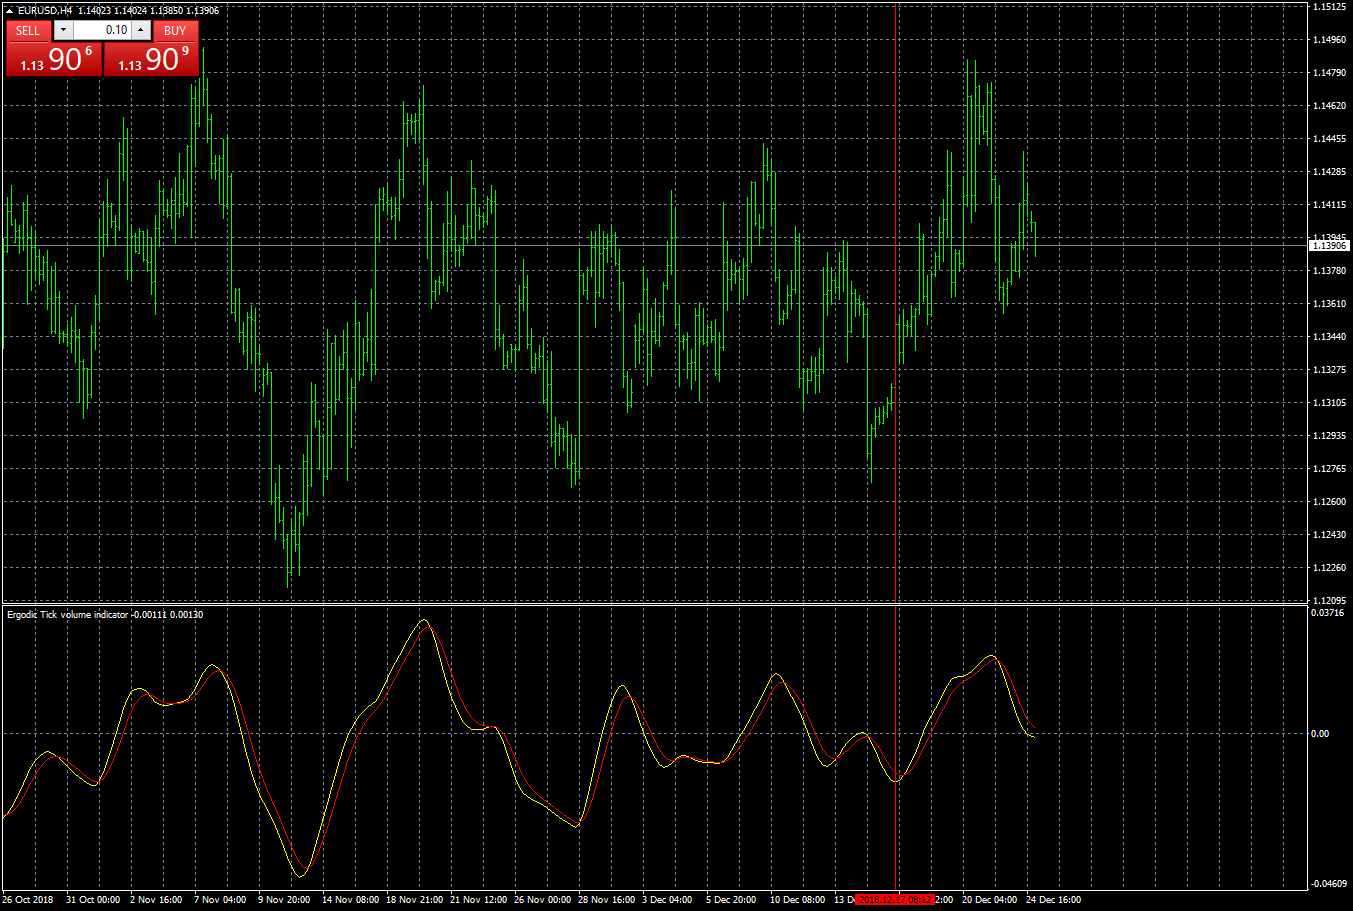Select the EURUSD,H4 chart title text

45,10
